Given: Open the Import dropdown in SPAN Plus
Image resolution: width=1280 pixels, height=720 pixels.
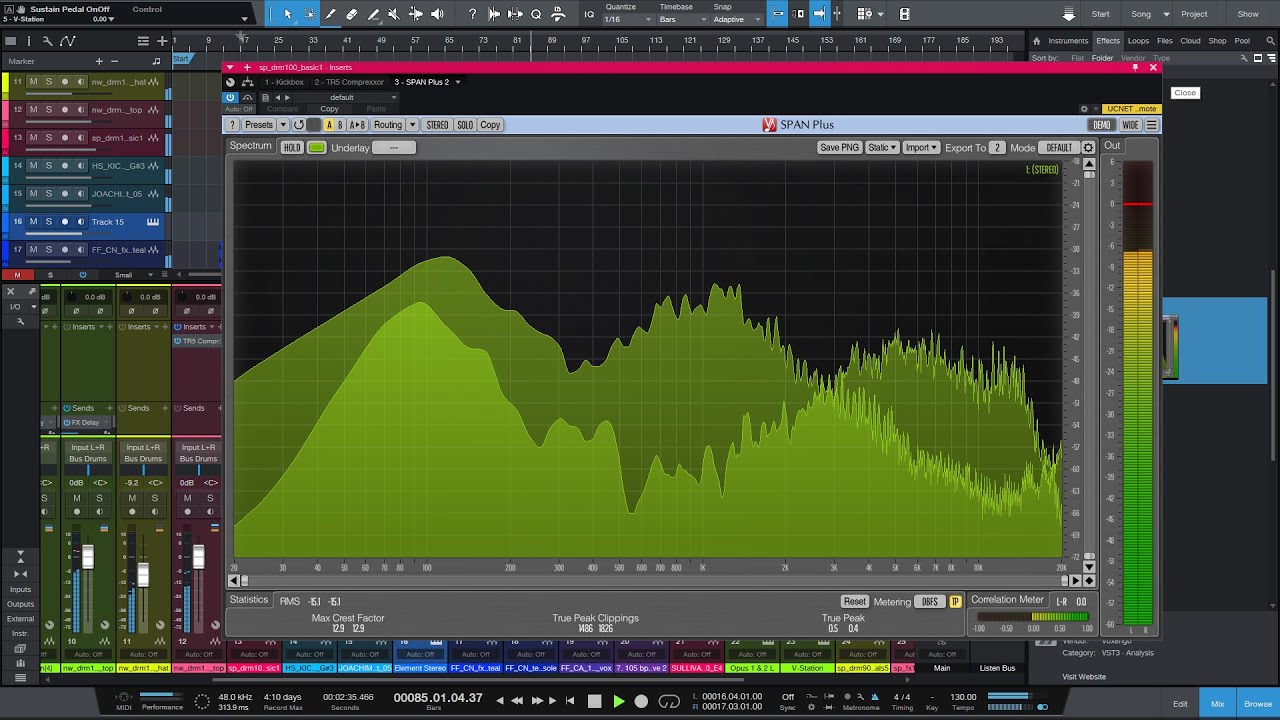Looking at the screenshot, I should [x=921, y=148].
